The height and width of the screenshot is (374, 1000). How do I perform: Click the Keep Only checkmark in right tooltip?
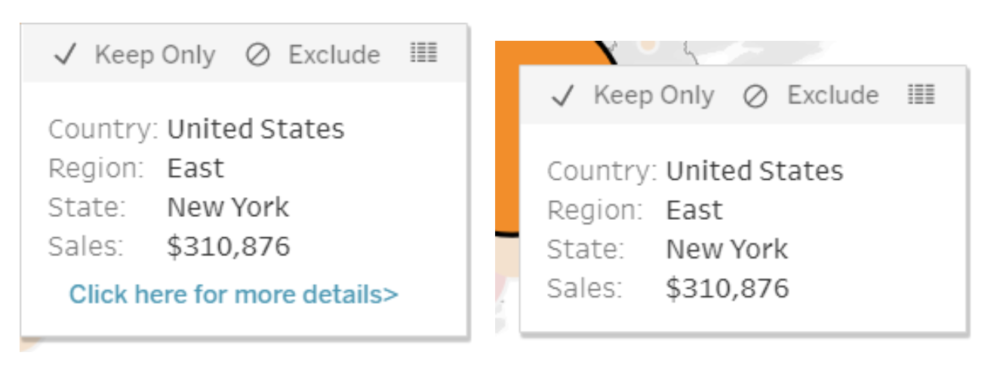pos(563,96)
